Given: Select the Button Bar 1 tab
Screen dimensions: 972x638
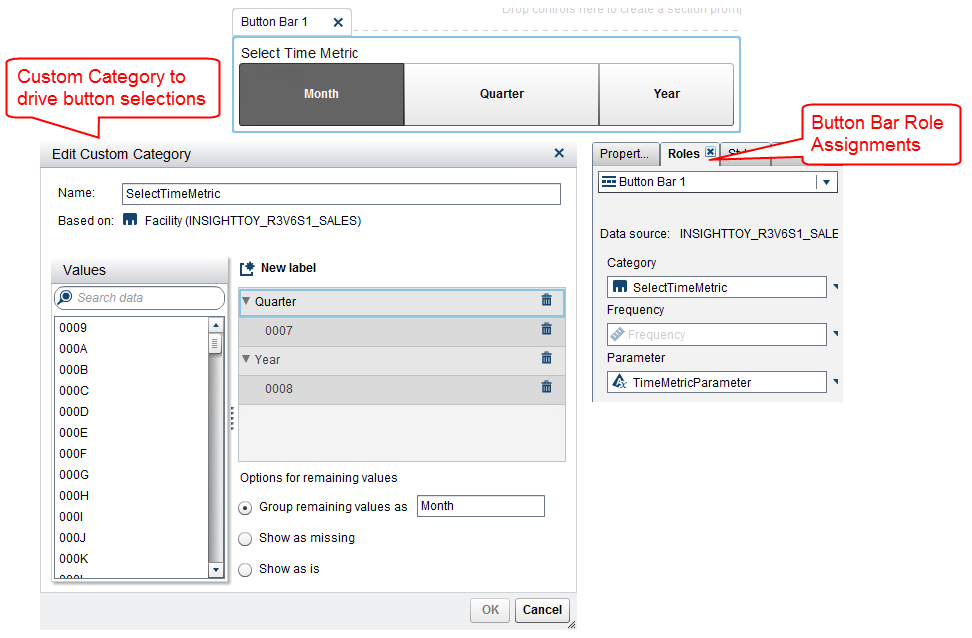Looking at the screenshot, I should 274,22.
